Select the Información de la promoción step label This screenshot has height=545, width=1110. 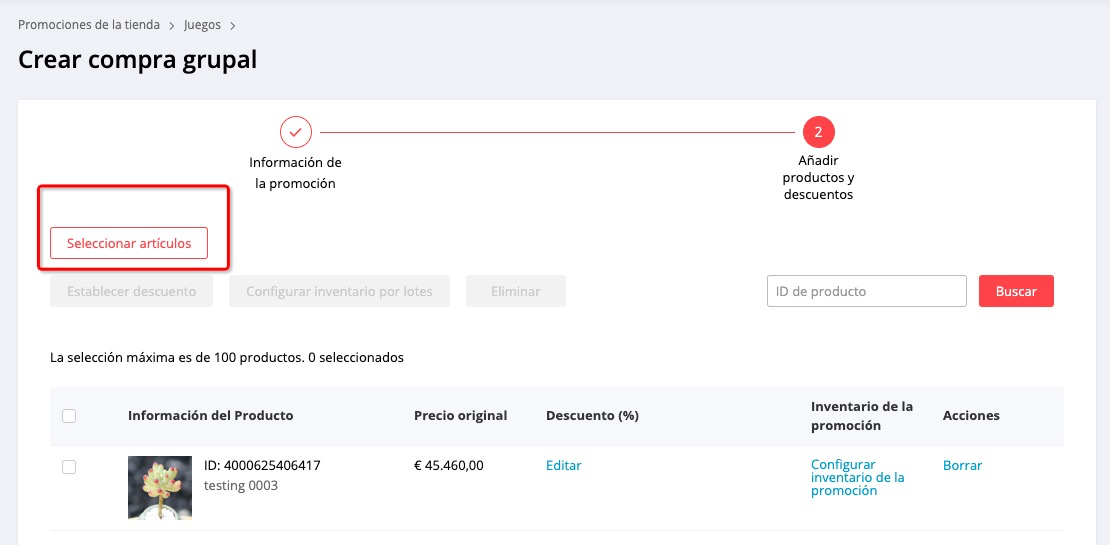[295, 173]
